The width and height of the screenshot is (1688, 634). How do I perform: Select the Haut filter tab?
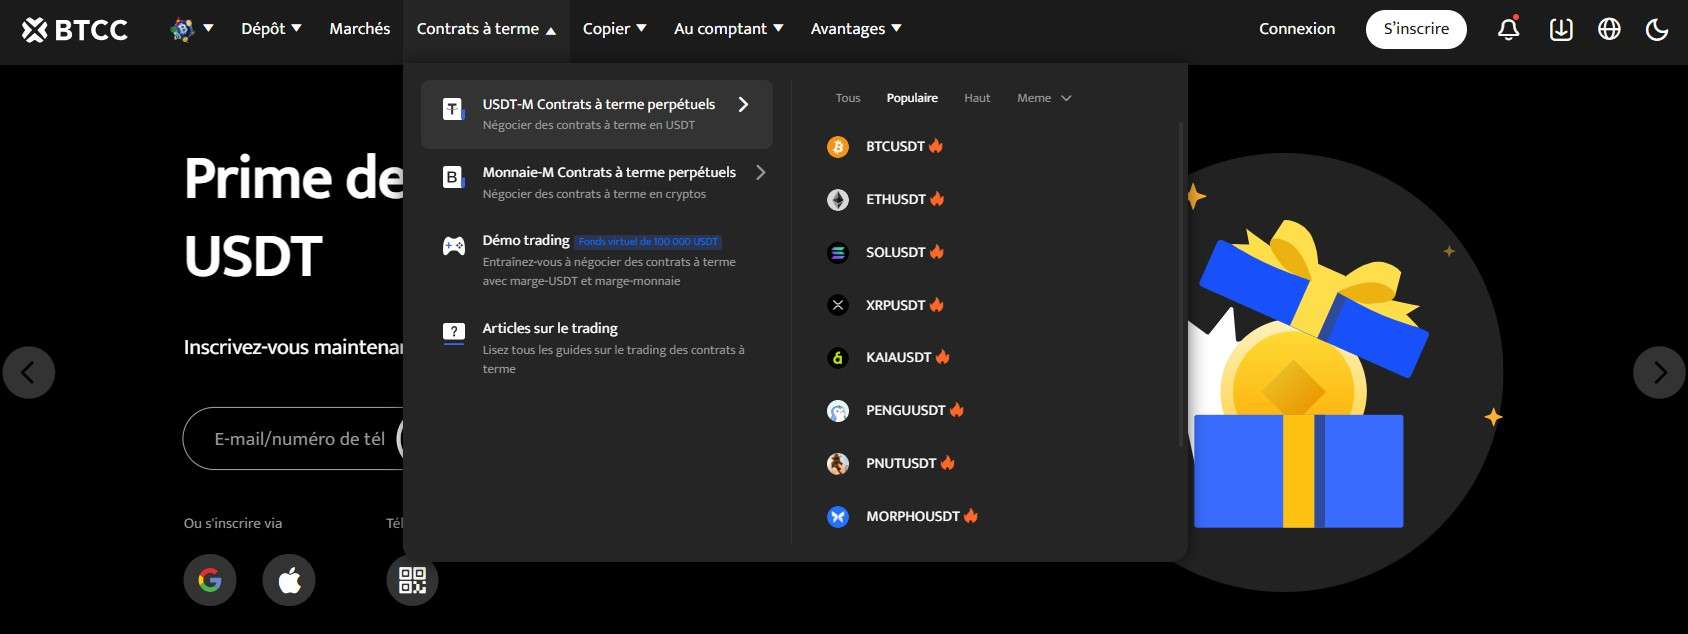pyautogui.click(x=976, y=97)
